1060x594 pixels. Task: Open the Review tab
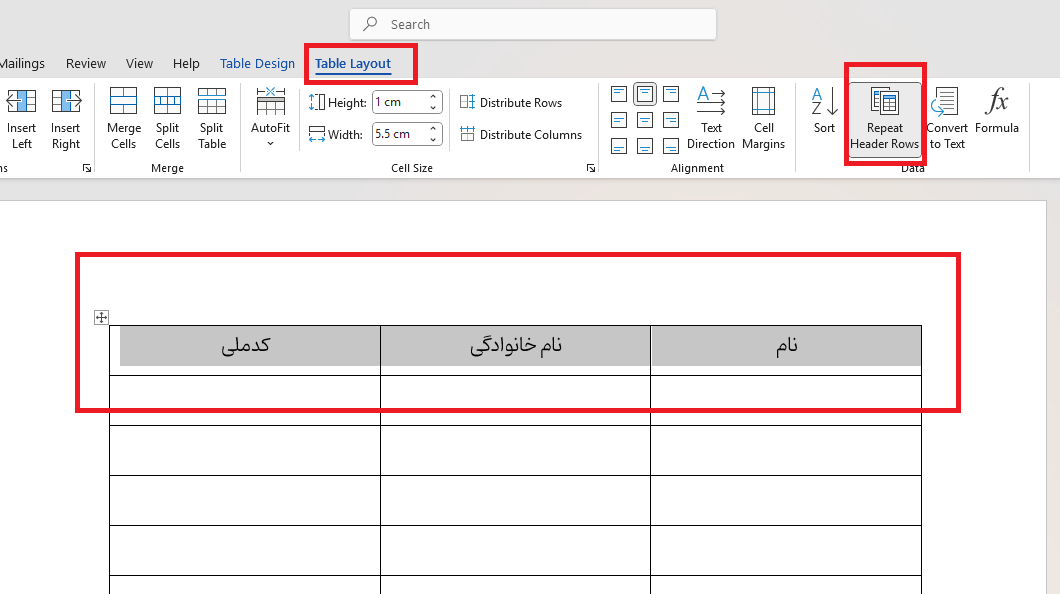coord(86,64)
